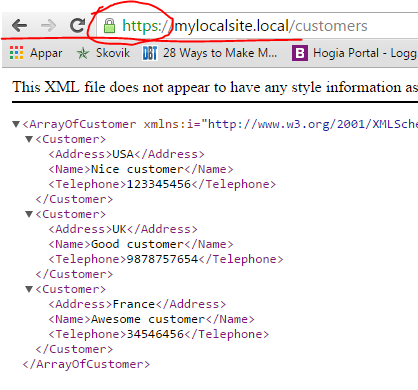Viewport: 418px width, 390px height.
Task: Select the Telephone 9878757654 line
Action: pos(166,259)
